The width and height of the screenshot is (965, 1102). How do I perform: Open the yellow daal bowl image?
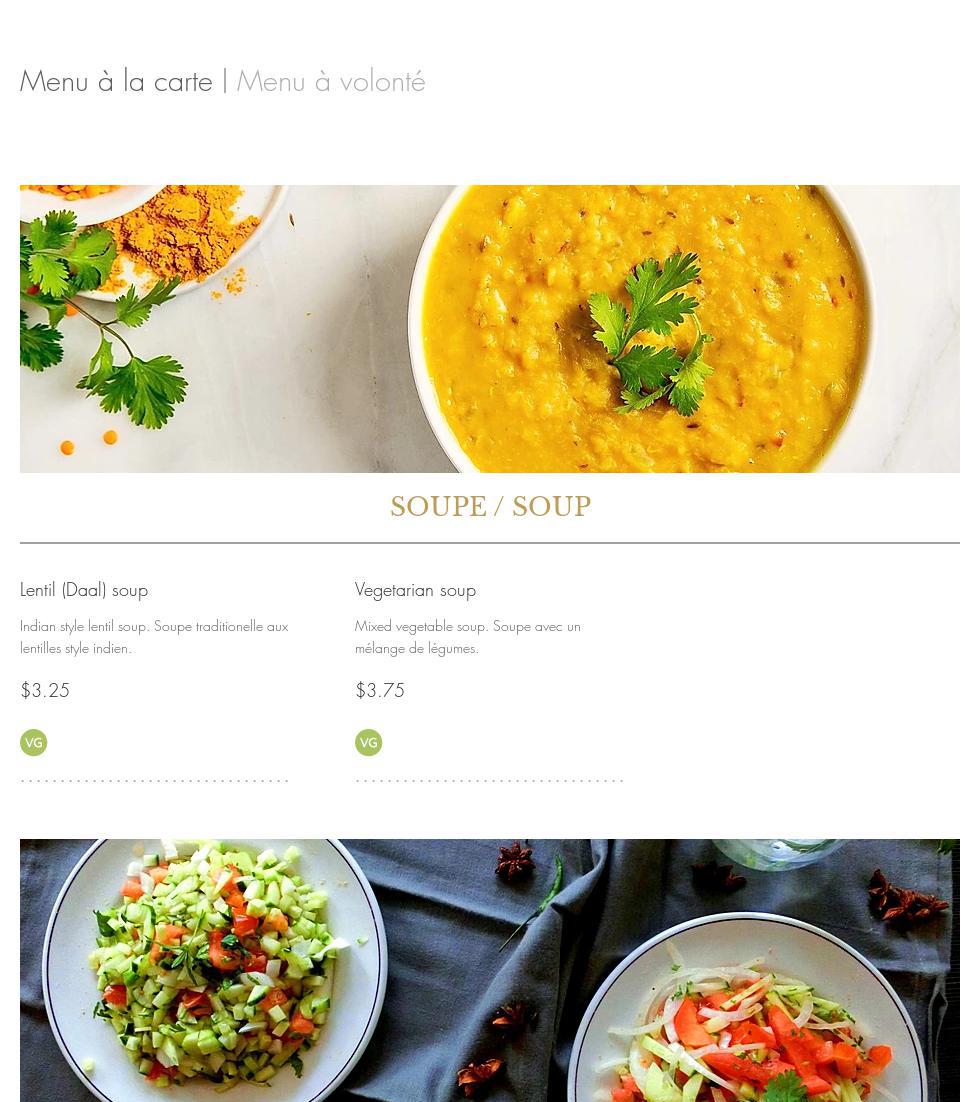click(641, 328)
